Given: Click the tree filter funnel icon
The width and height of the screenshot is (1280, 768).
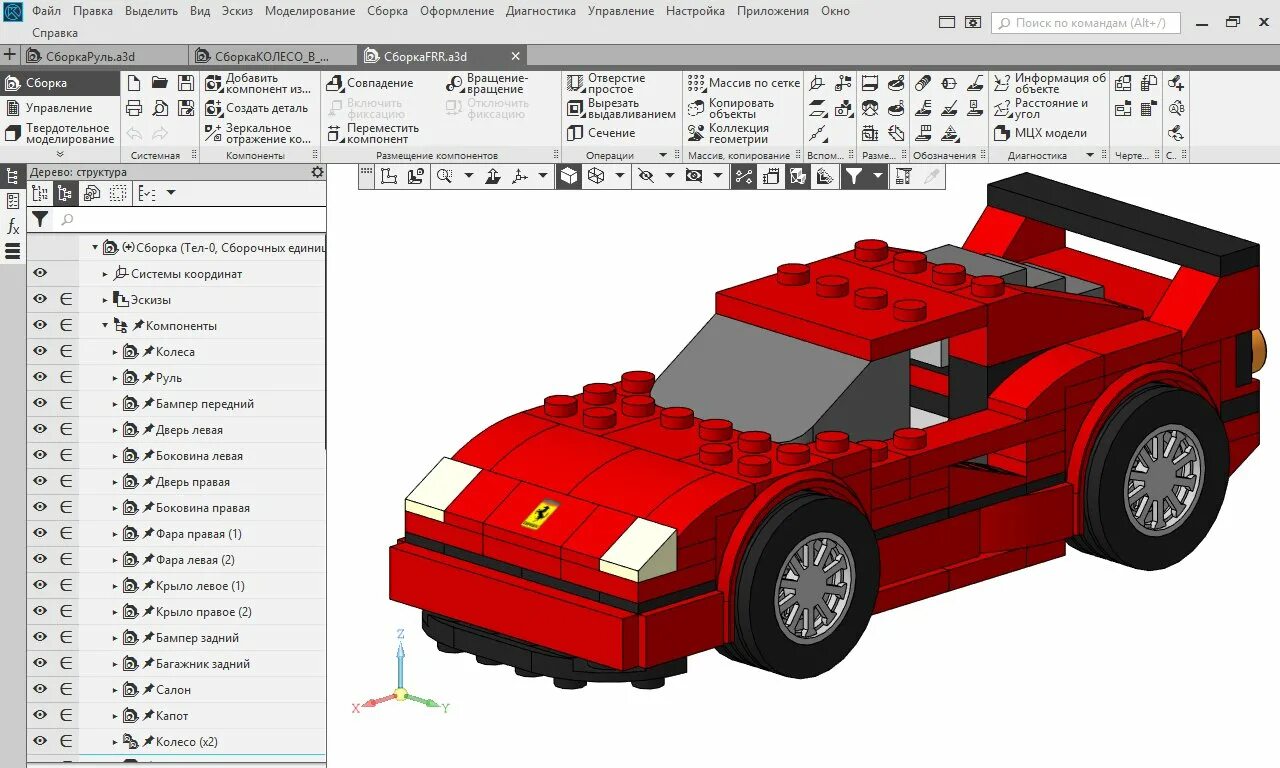Looking at the screenshot, I should point(39,219).
